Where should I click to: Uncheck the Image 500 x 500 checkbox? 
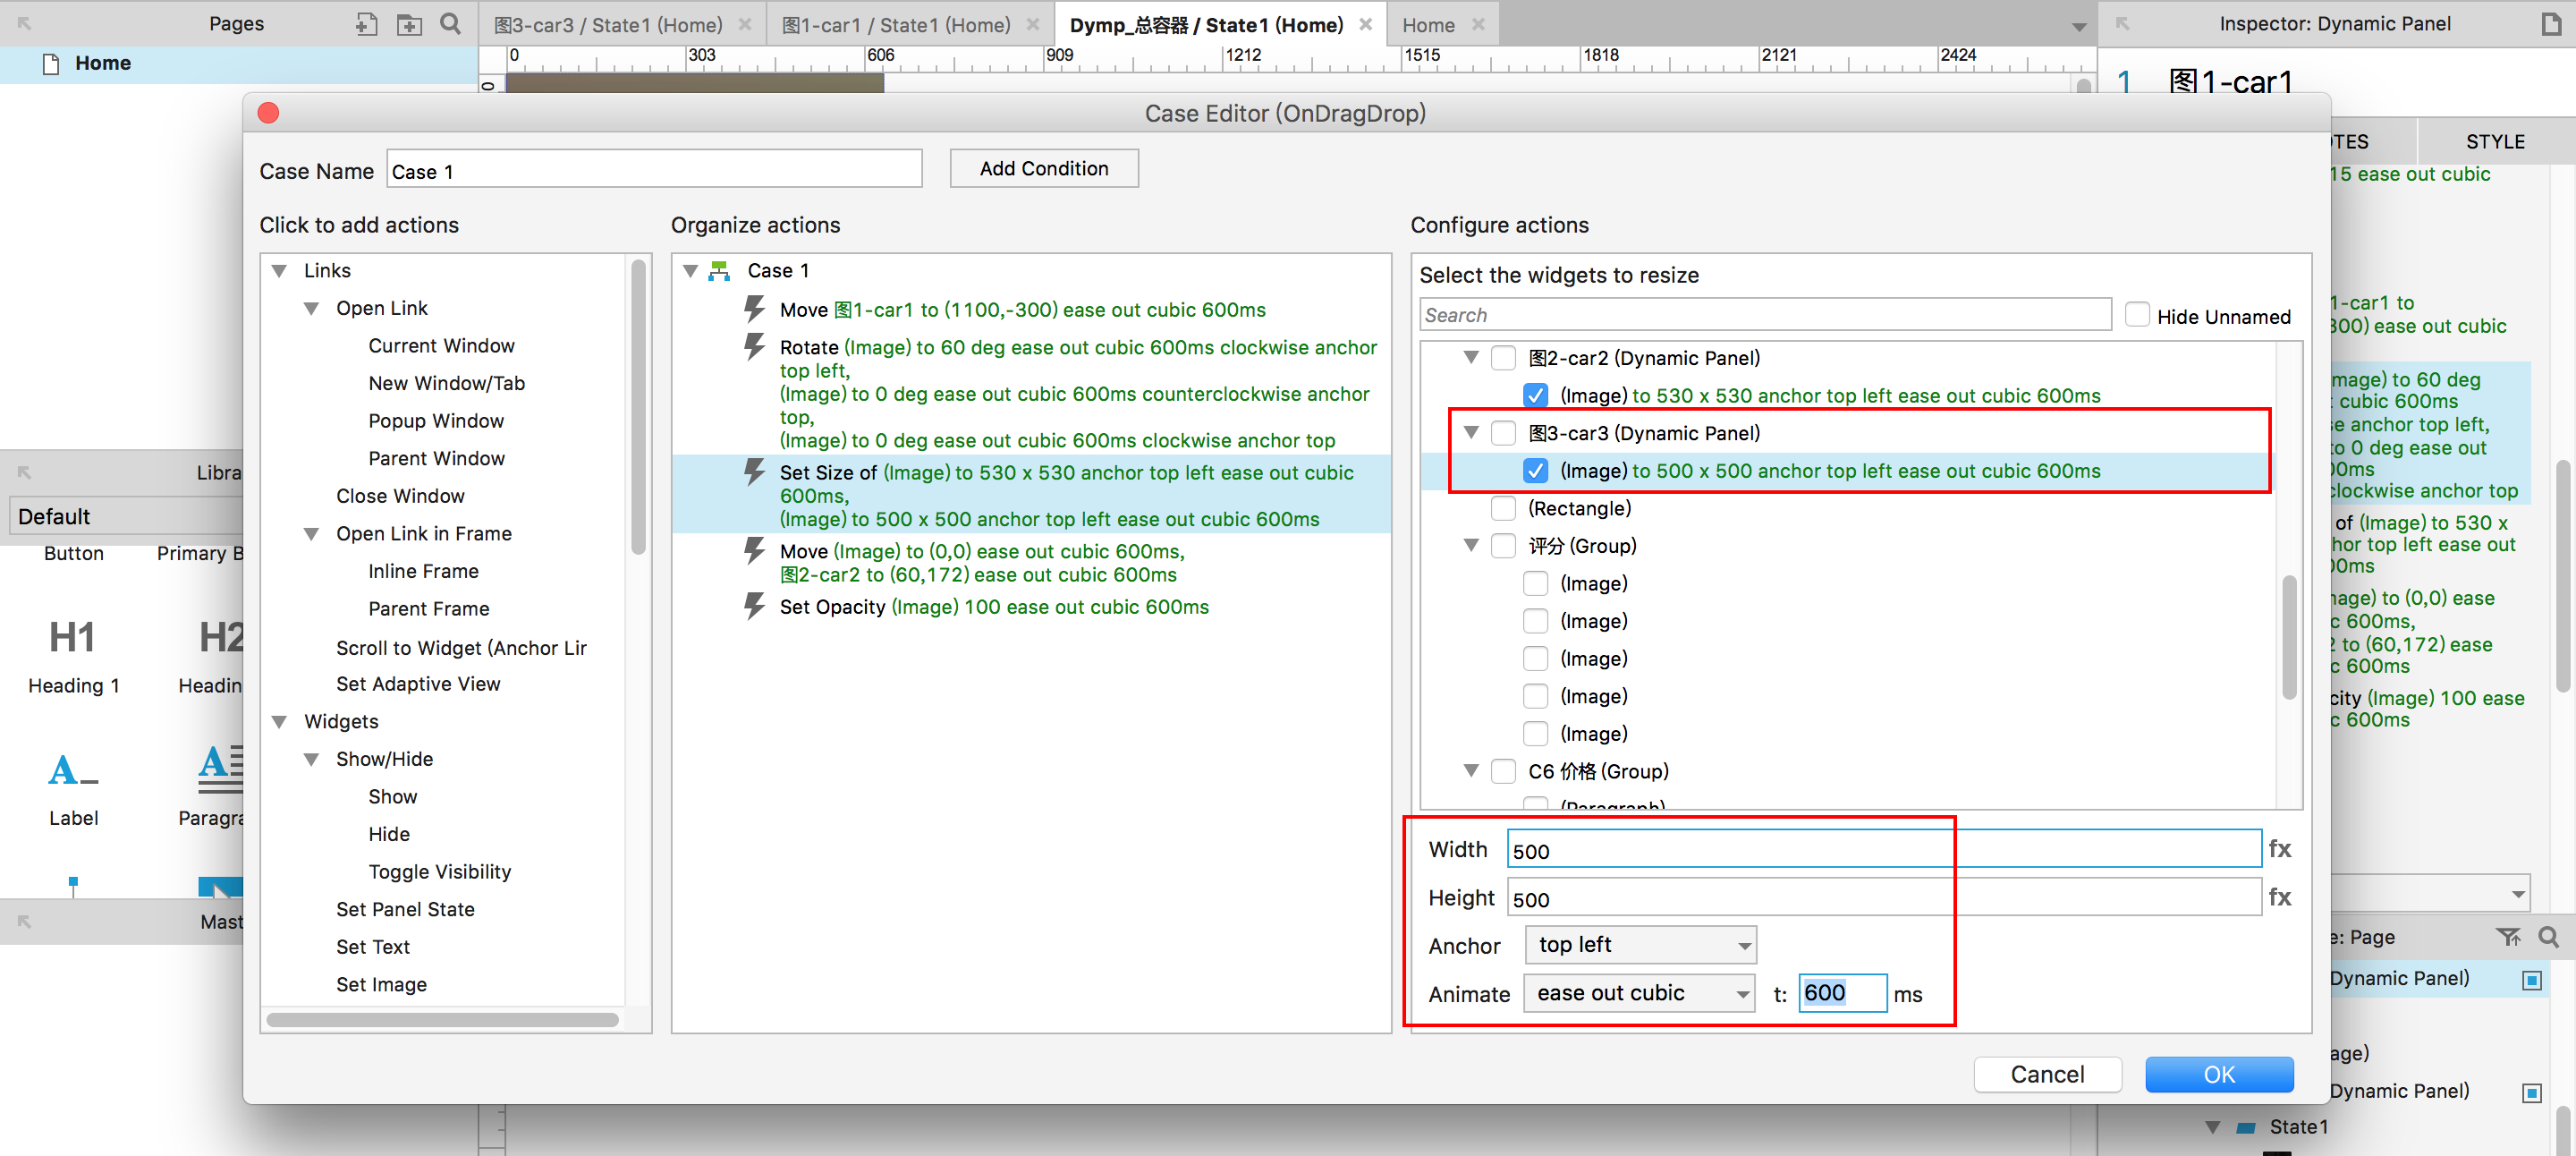[x=1535, y=470]
